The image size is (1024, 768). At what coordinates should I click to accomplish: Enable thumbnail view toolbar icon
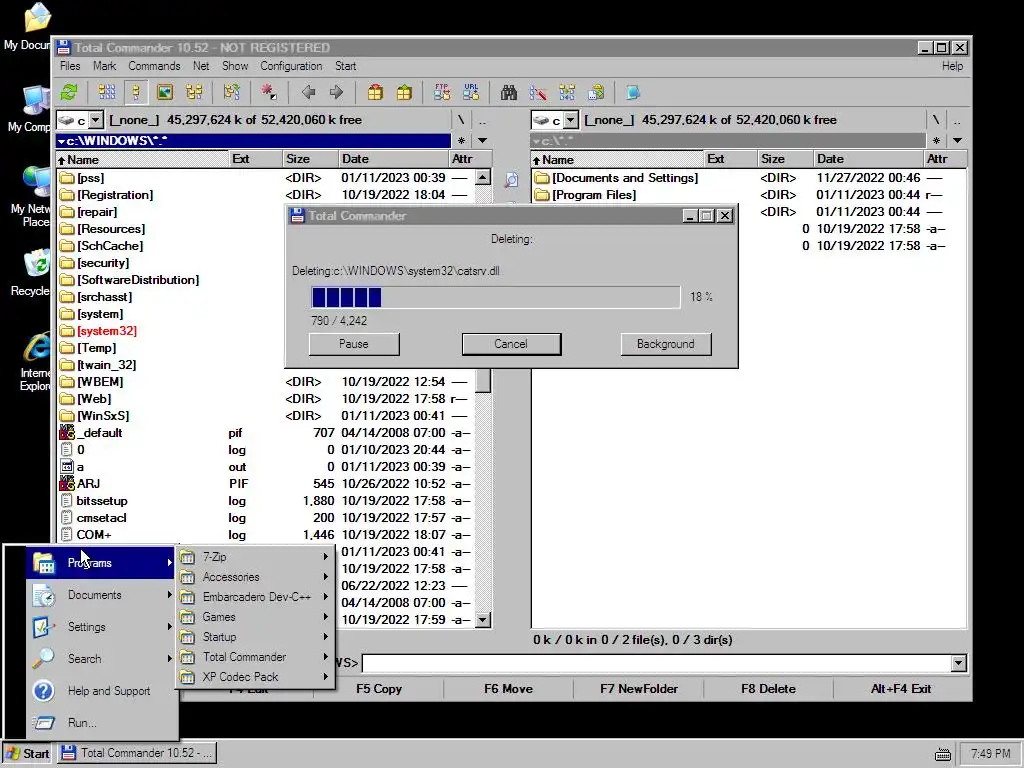(165, 93)
